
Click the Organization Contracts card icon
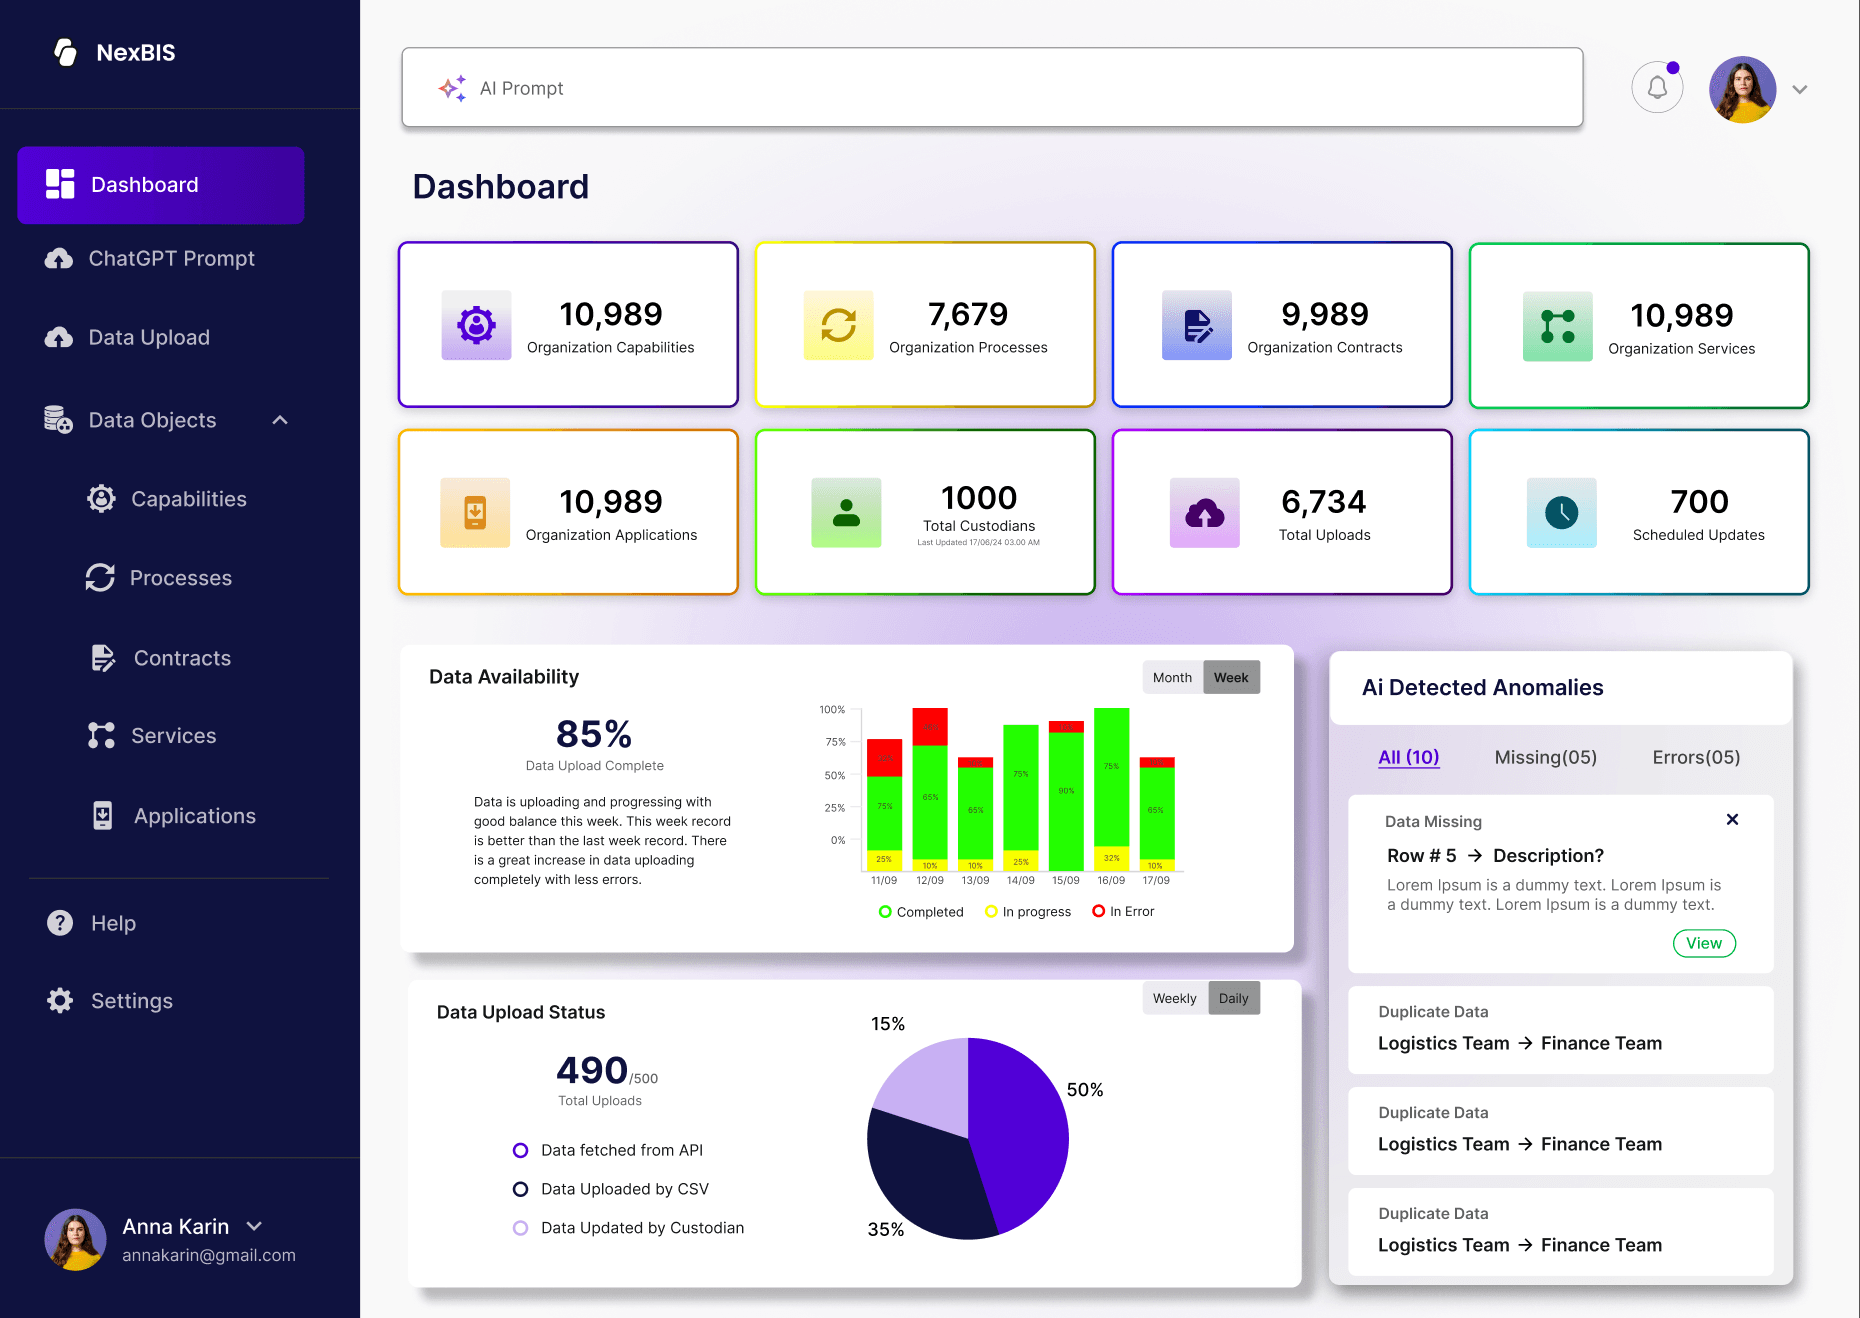point(1197,325)
